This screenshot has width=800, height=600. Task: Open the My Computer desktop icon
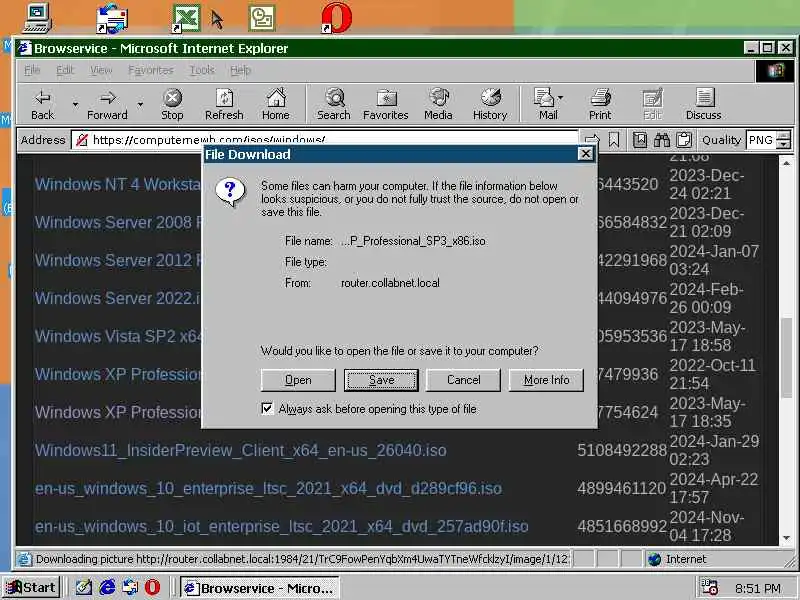tap(38, 18)
